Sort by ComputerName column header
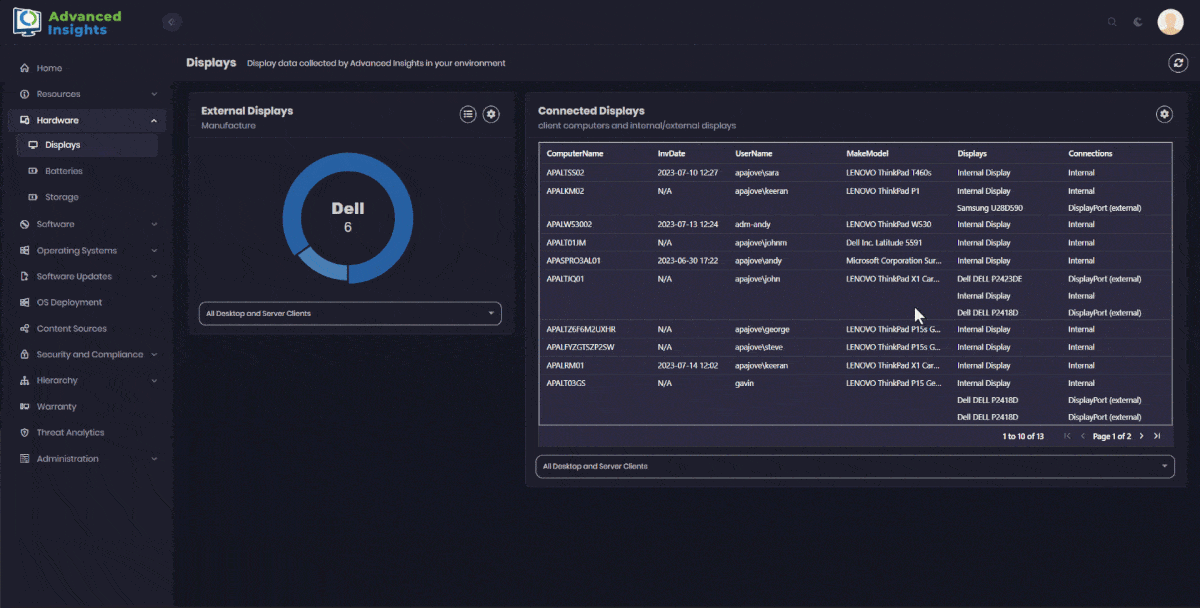This screenshot has height=608, width=1200. point(575,154)
